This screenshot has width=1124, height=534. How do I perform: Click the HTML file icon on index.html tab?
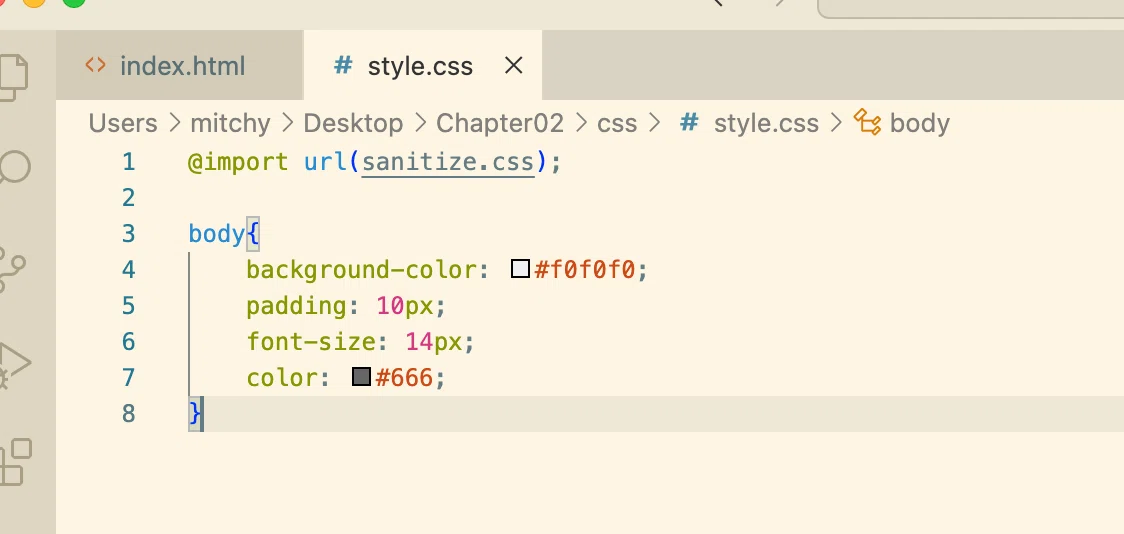(95, 66)
